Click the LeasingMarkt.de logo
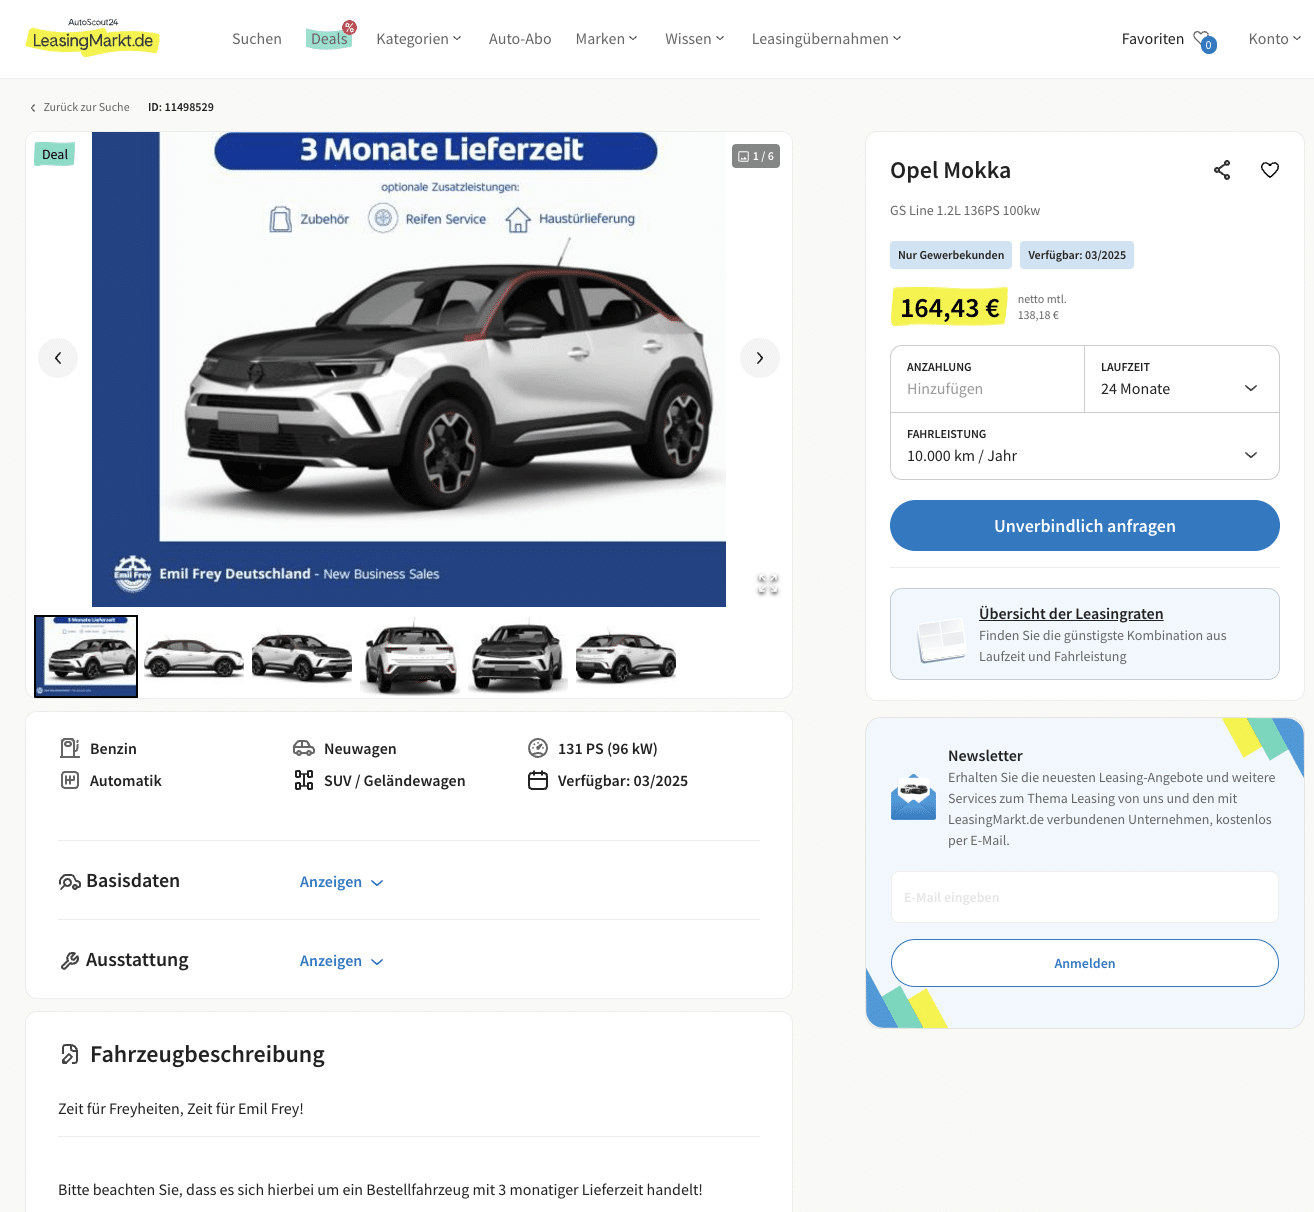Screen dimensions: 1314x1212 click(x=92, y=37)
